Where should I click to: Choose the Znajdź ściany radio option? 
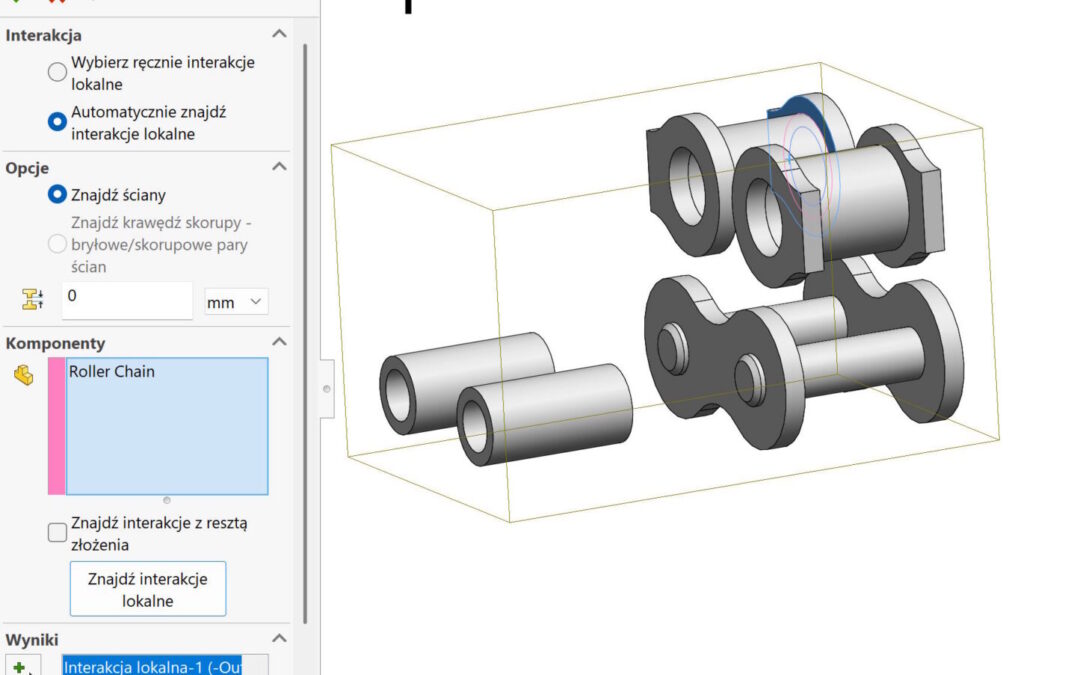(58, 195)
